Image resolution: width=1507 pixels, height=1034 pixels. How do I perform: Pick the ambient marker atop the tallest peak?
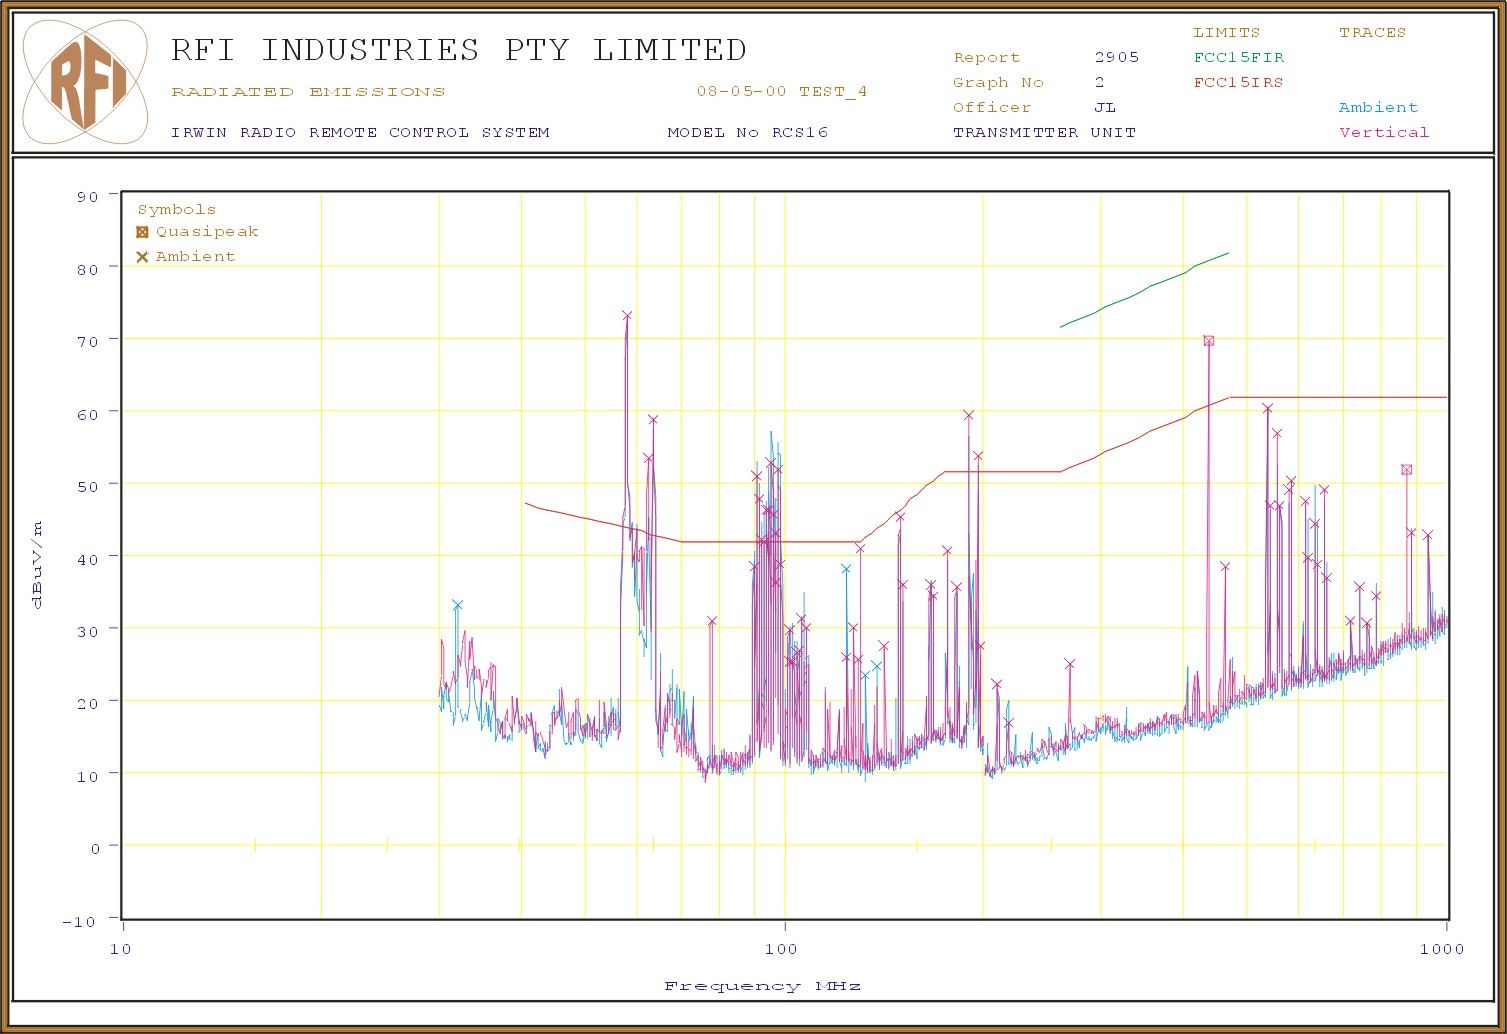(x=626, y=316)
